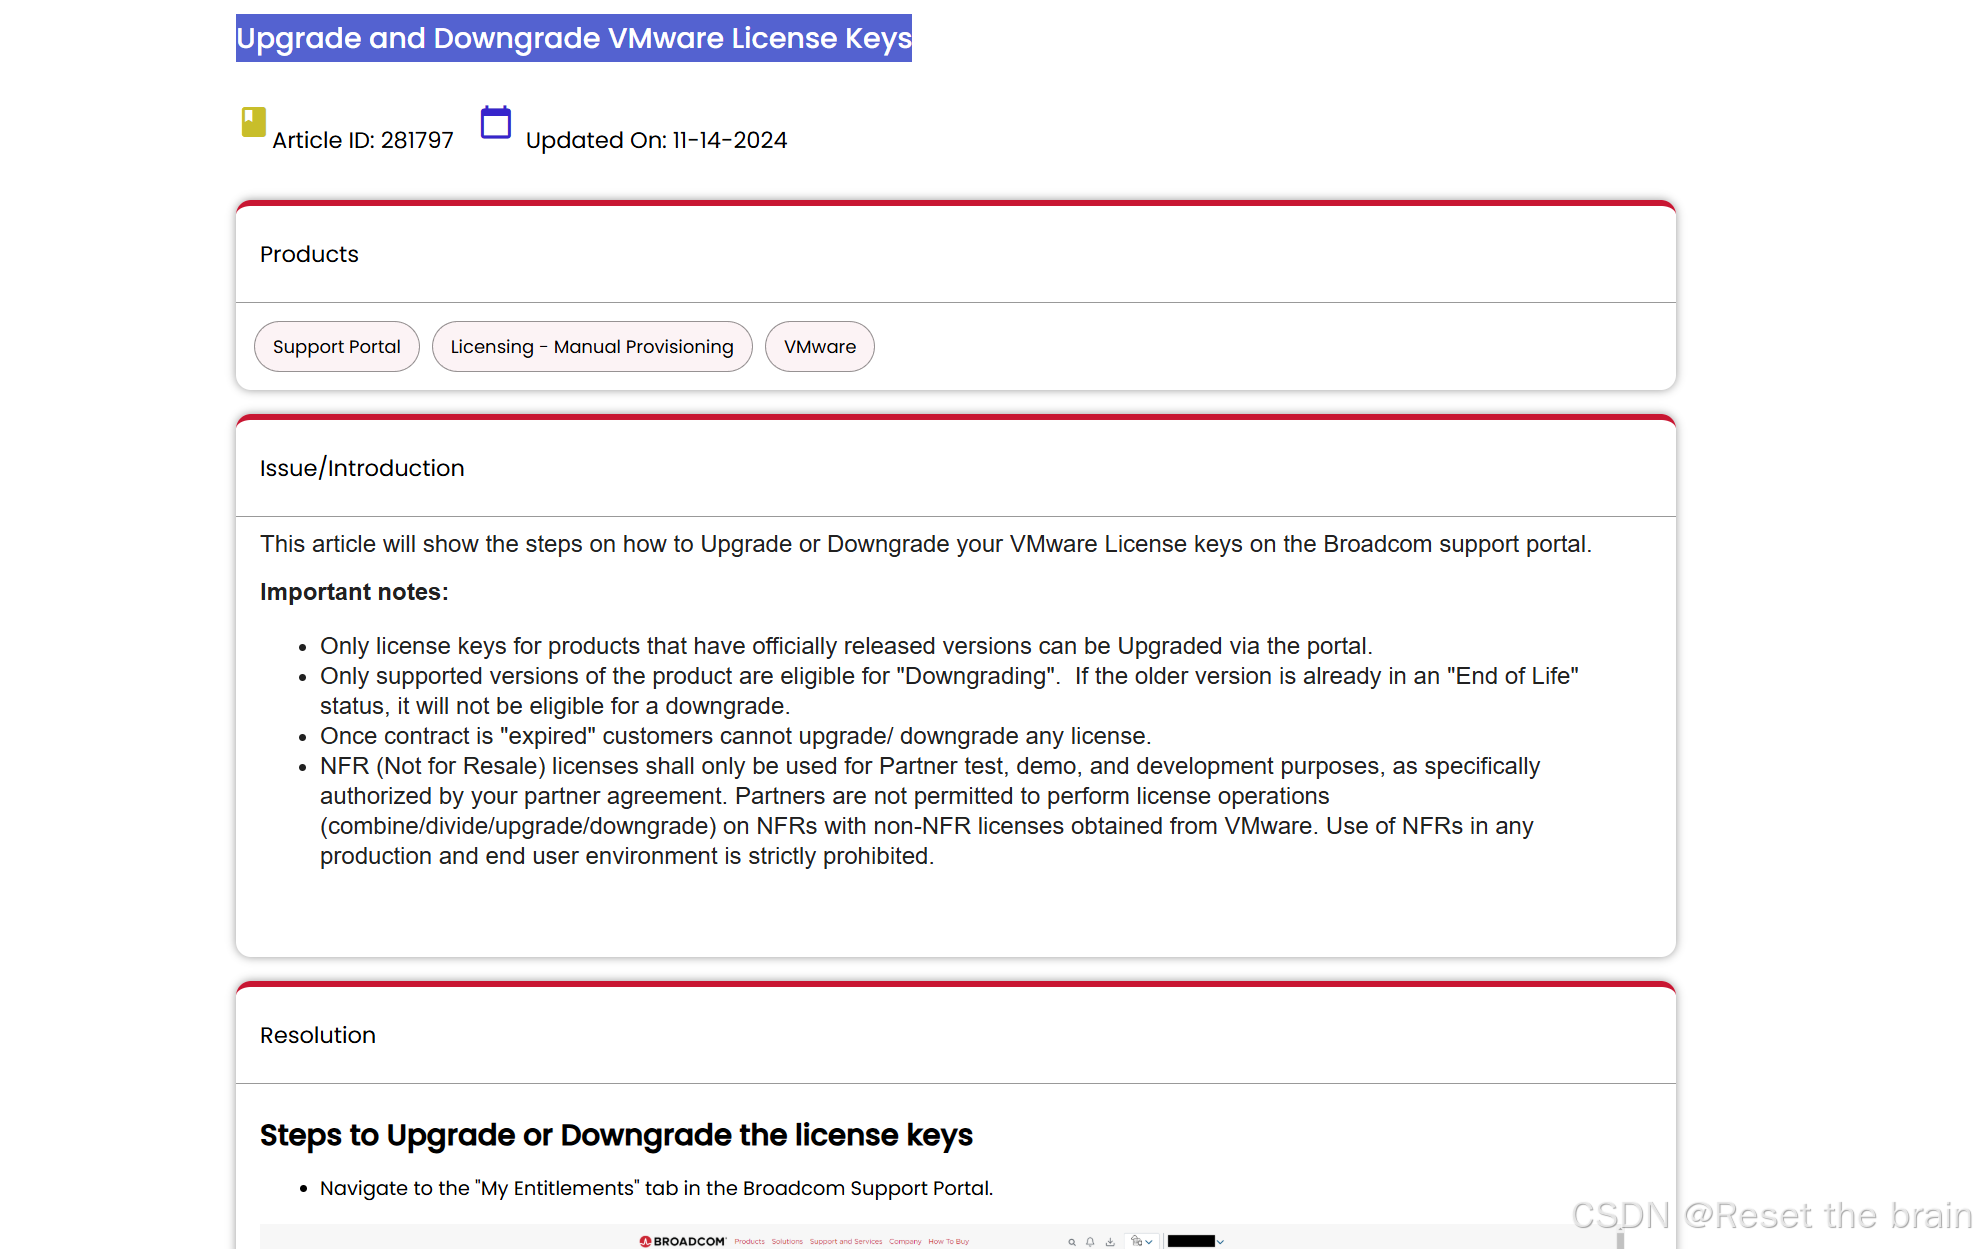Screen dimensions: 1977x1249
Task: Select the VMware product tag
Action: 819,346
